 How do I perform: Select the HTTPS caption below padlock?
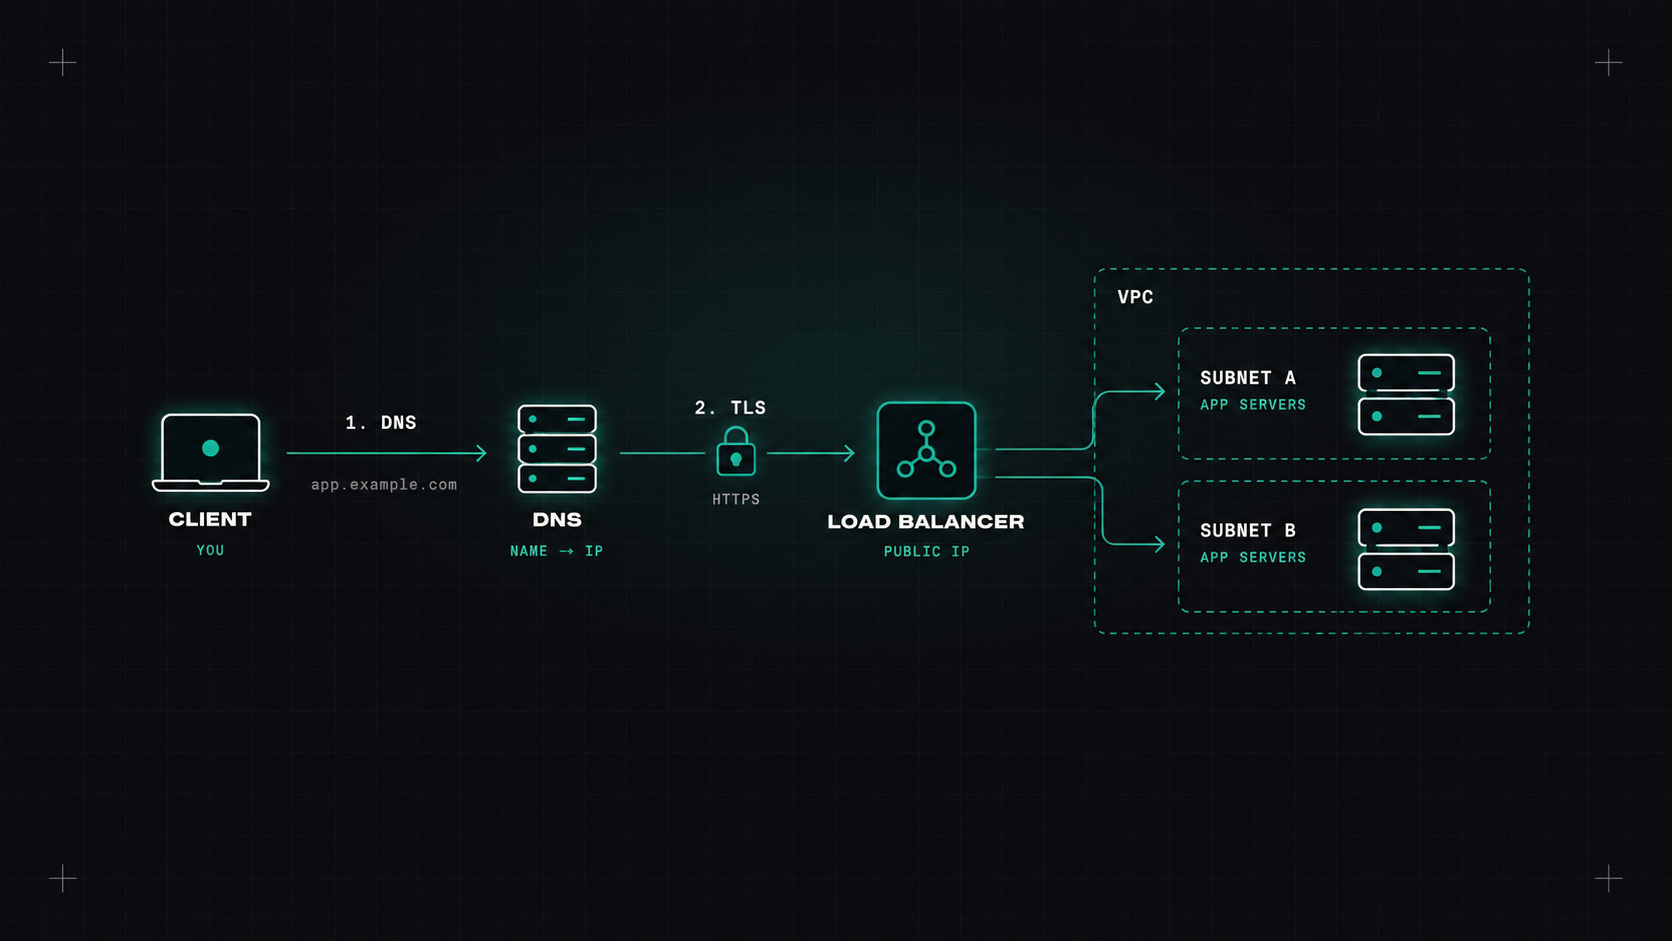[736, 499]
